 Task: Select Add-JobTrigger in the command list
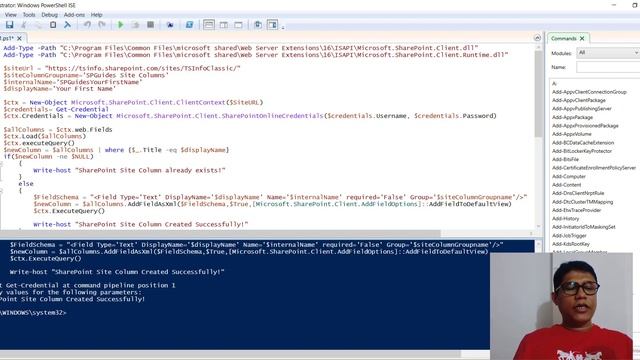coord(569,236)
